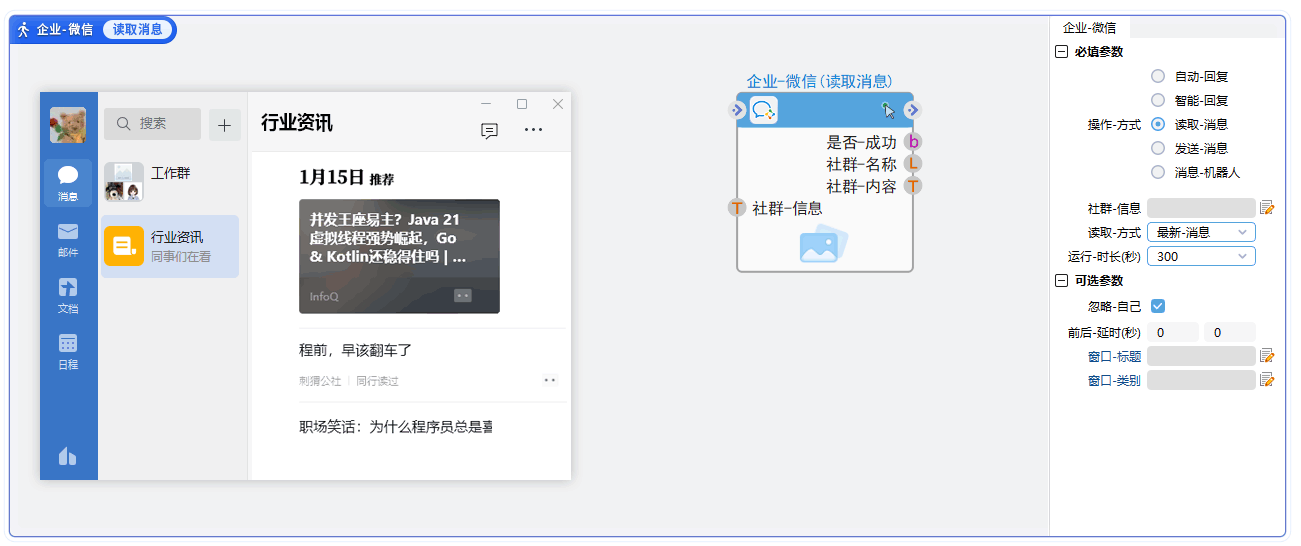
Task: Click the 窗口-标题 label link
Action: pos(1114,356)
